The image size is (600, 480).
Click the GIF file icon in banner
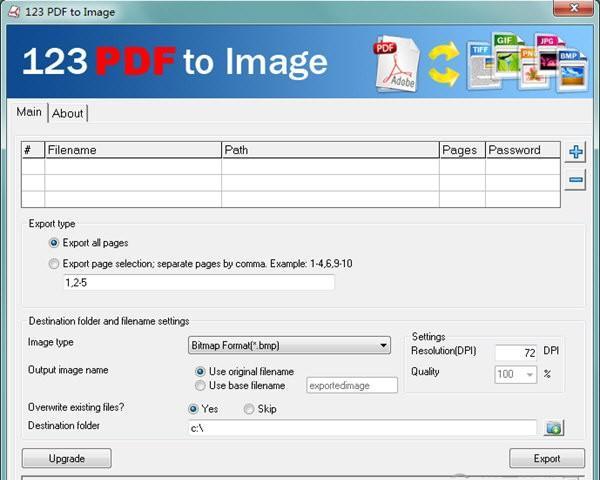coord(508,54)
